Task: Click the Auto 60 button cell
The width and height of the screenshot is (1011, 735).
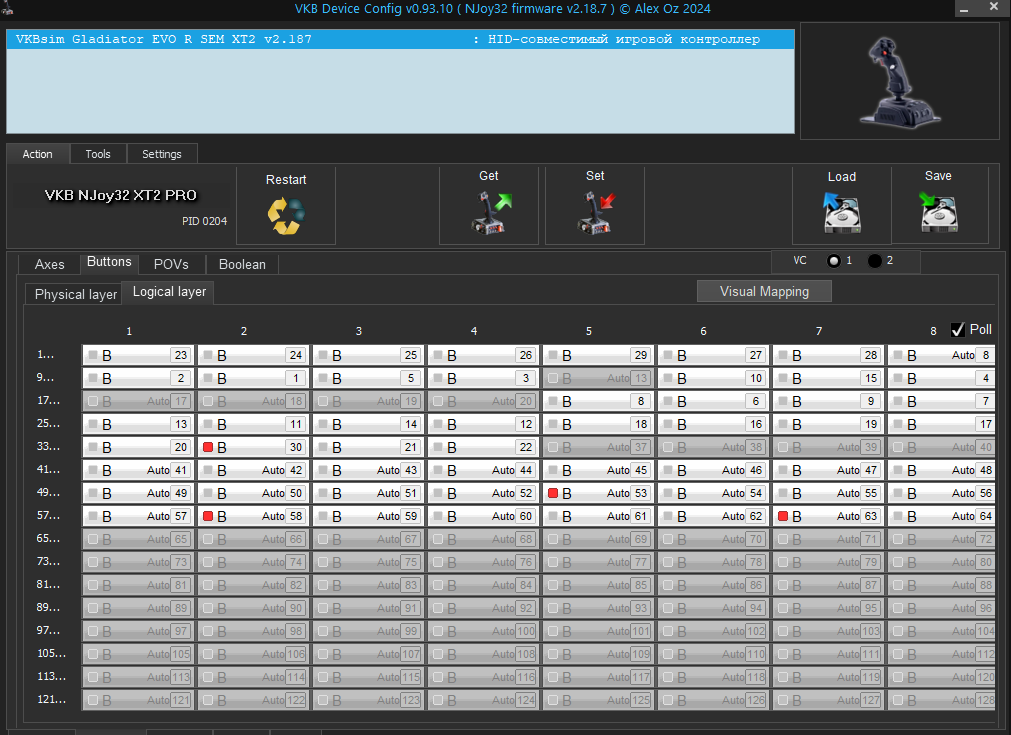Action: 484,516
